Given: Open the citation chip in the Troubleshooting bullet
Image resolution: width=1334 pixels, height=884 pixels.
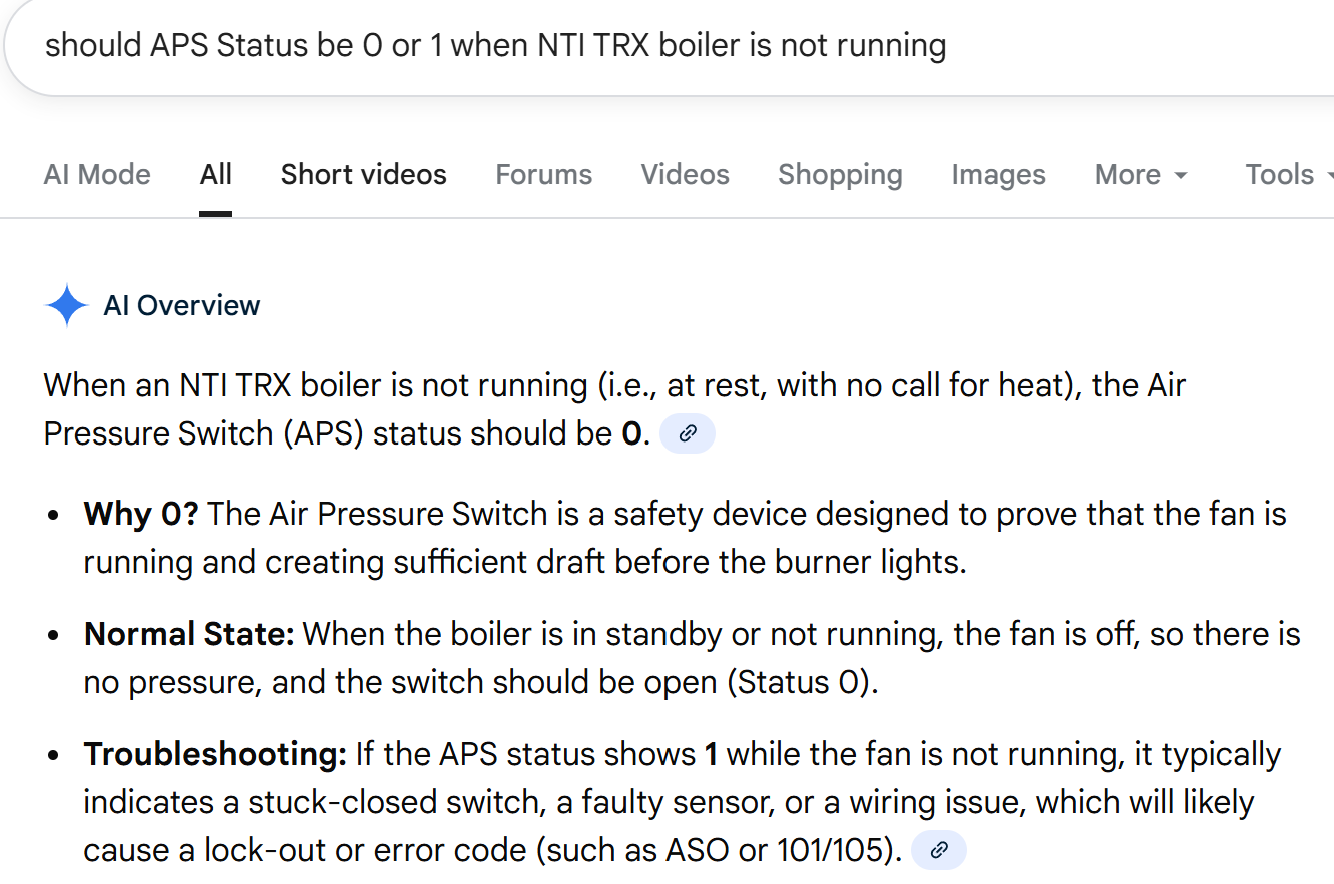Looking at the screenshot, I should point(938,849).
